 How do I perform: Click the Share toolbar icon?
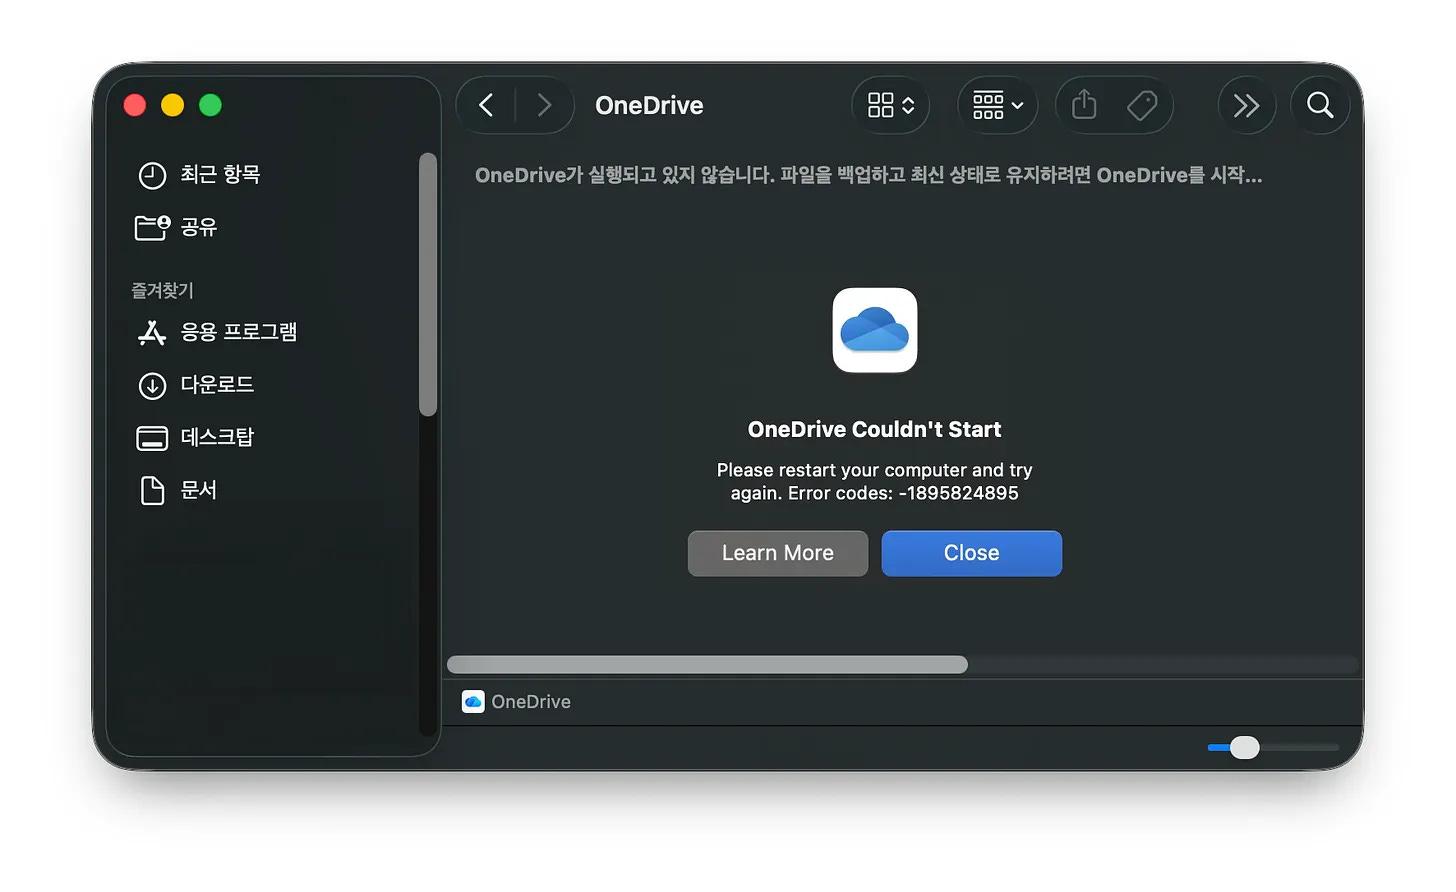[1084, 105]
